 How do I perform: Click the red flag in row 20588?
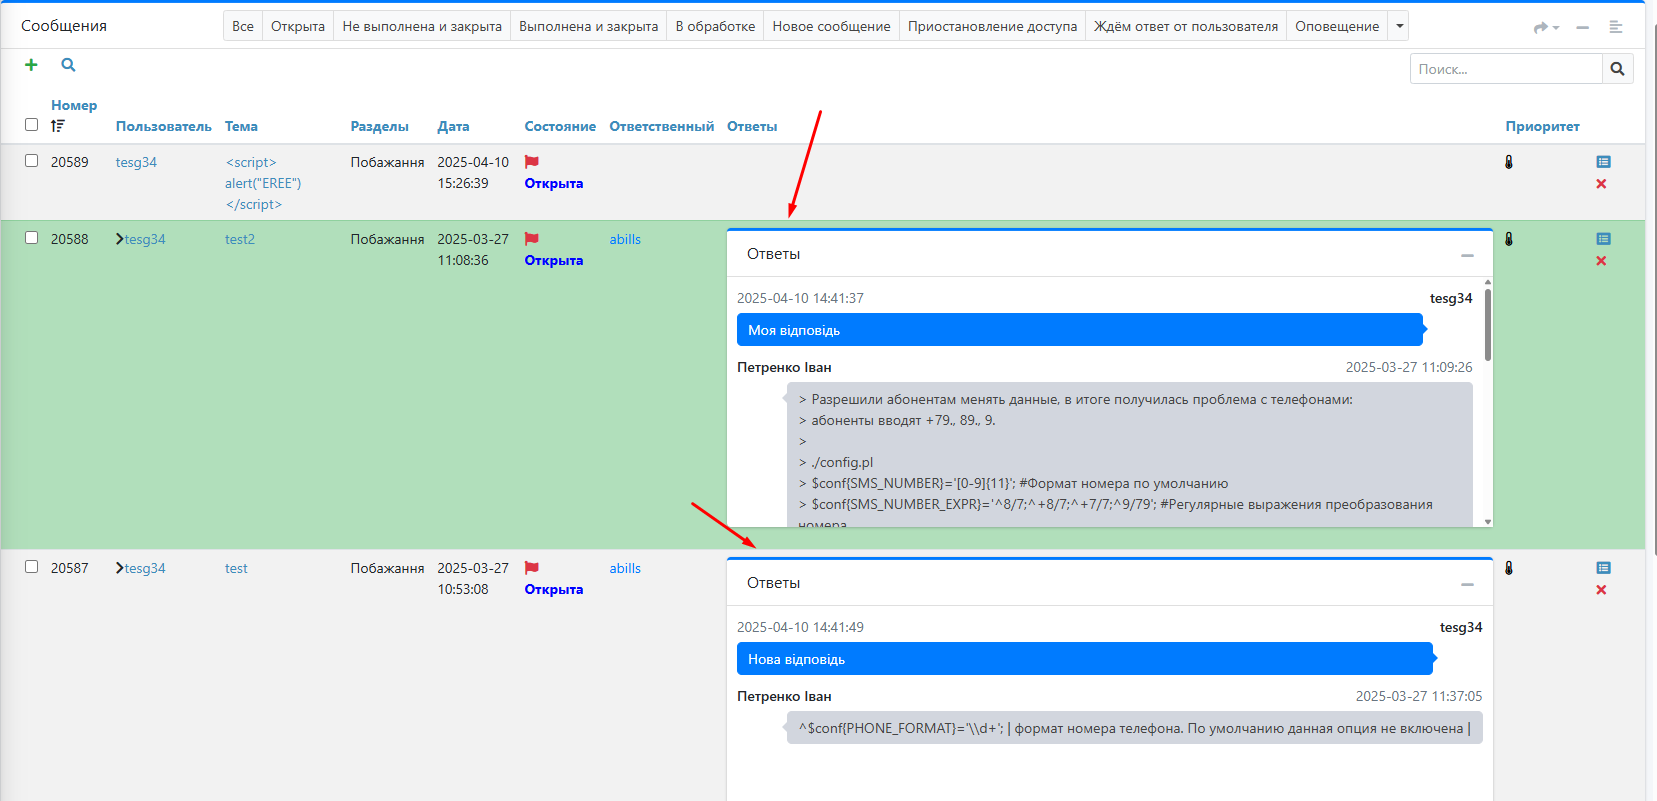coord(532,239)
